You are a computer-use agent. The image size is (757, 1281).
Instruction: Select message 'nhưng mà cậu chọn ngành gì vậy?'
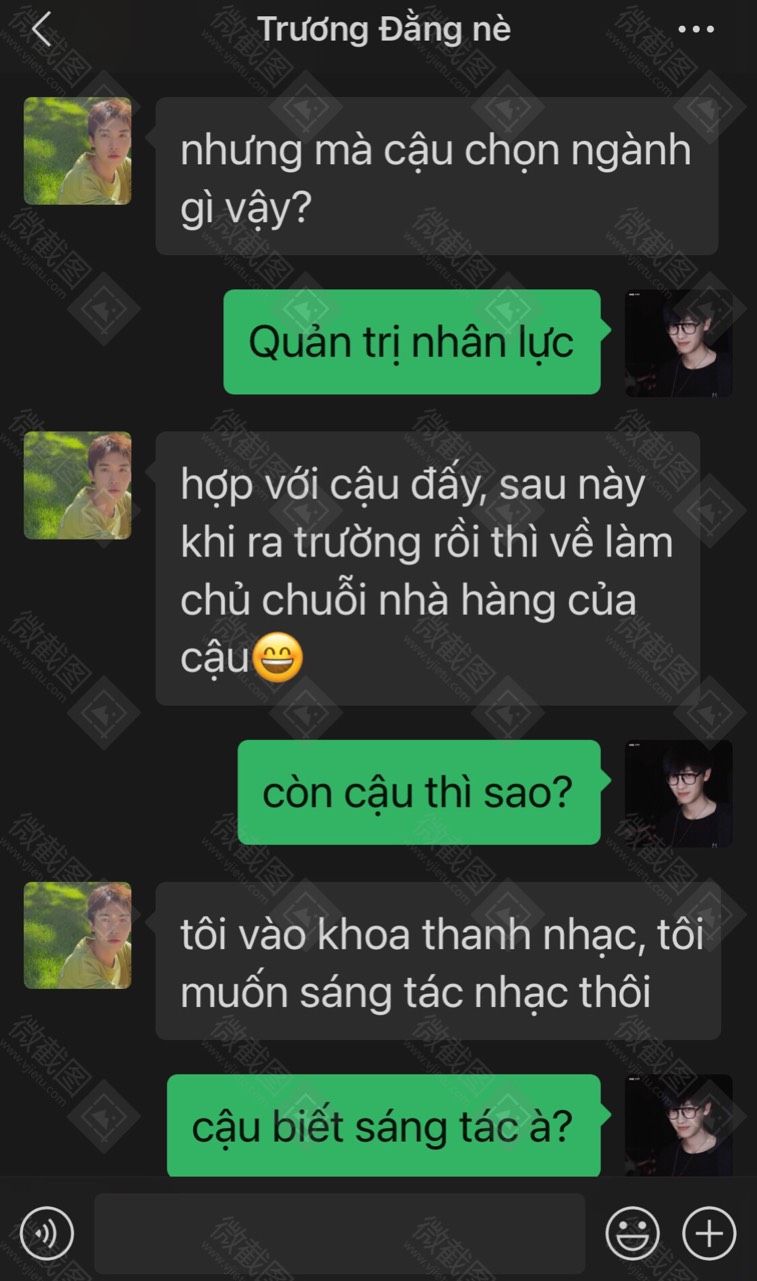(x=437, y=176)
